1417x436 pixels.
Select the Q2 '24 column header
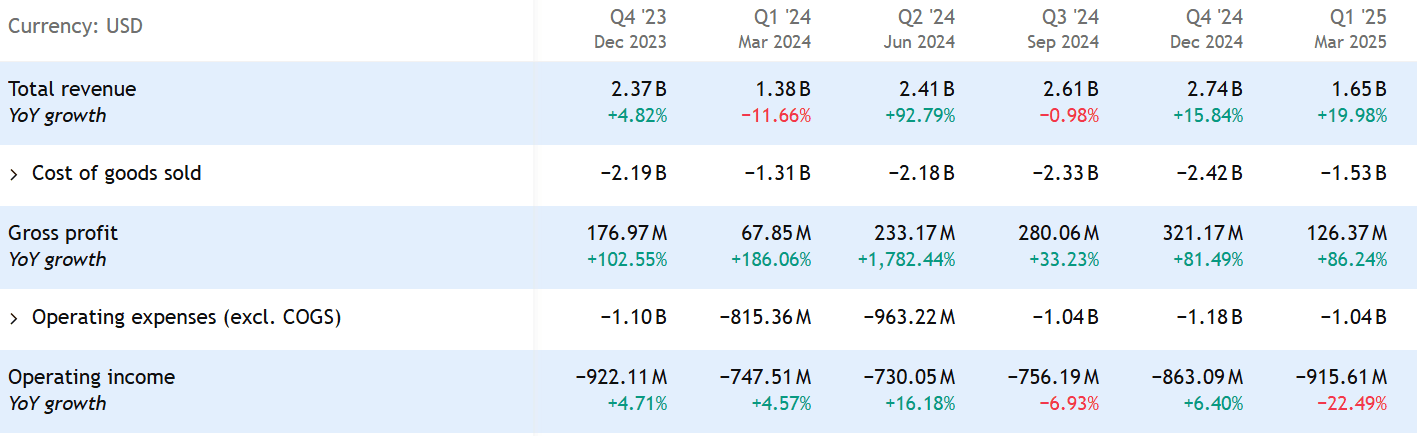click(x=925, y=28)
